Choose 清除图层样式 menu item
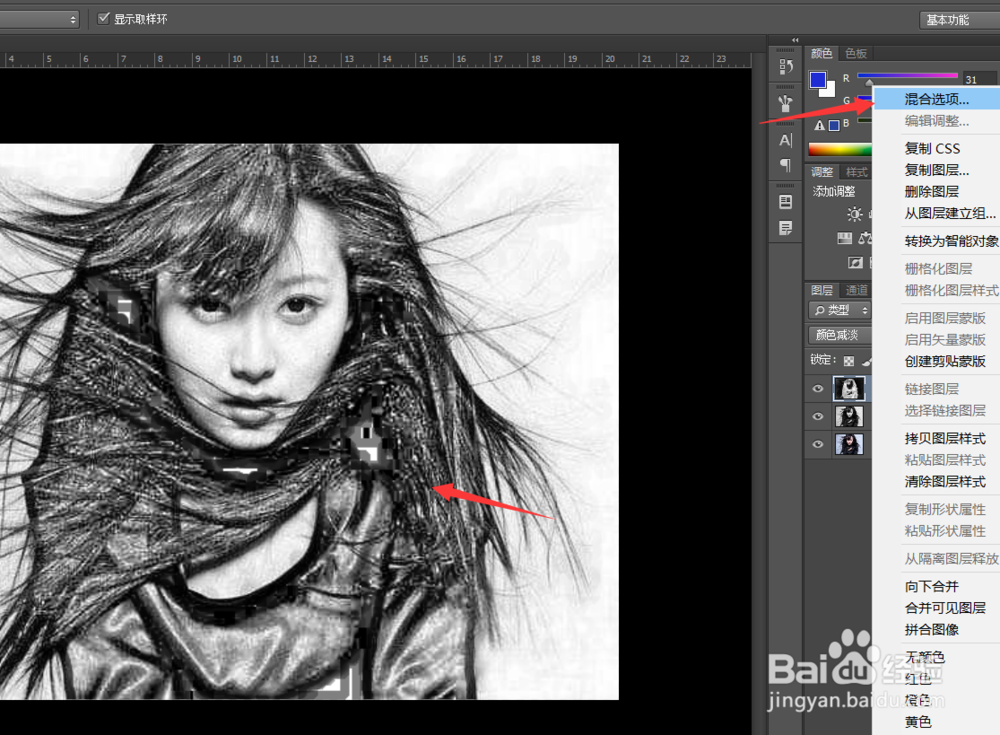This screenshot has width=1000, height=735. point(936,482)
